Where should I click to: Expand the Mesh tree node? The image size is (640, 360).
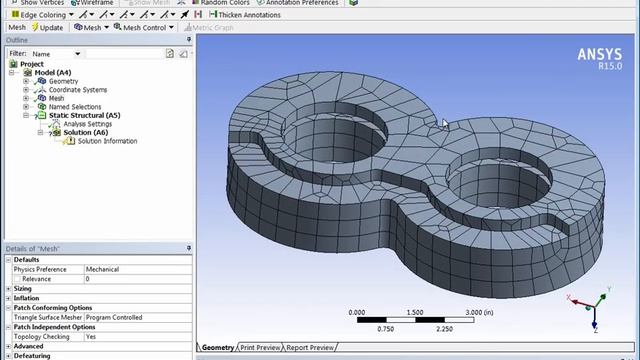point(26,98)
